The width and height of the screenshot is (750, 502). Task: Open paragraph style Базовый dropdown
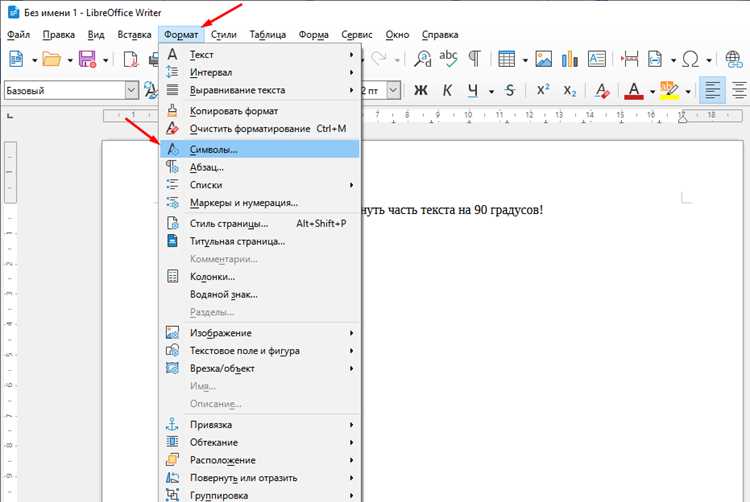(x=132, y=90)
